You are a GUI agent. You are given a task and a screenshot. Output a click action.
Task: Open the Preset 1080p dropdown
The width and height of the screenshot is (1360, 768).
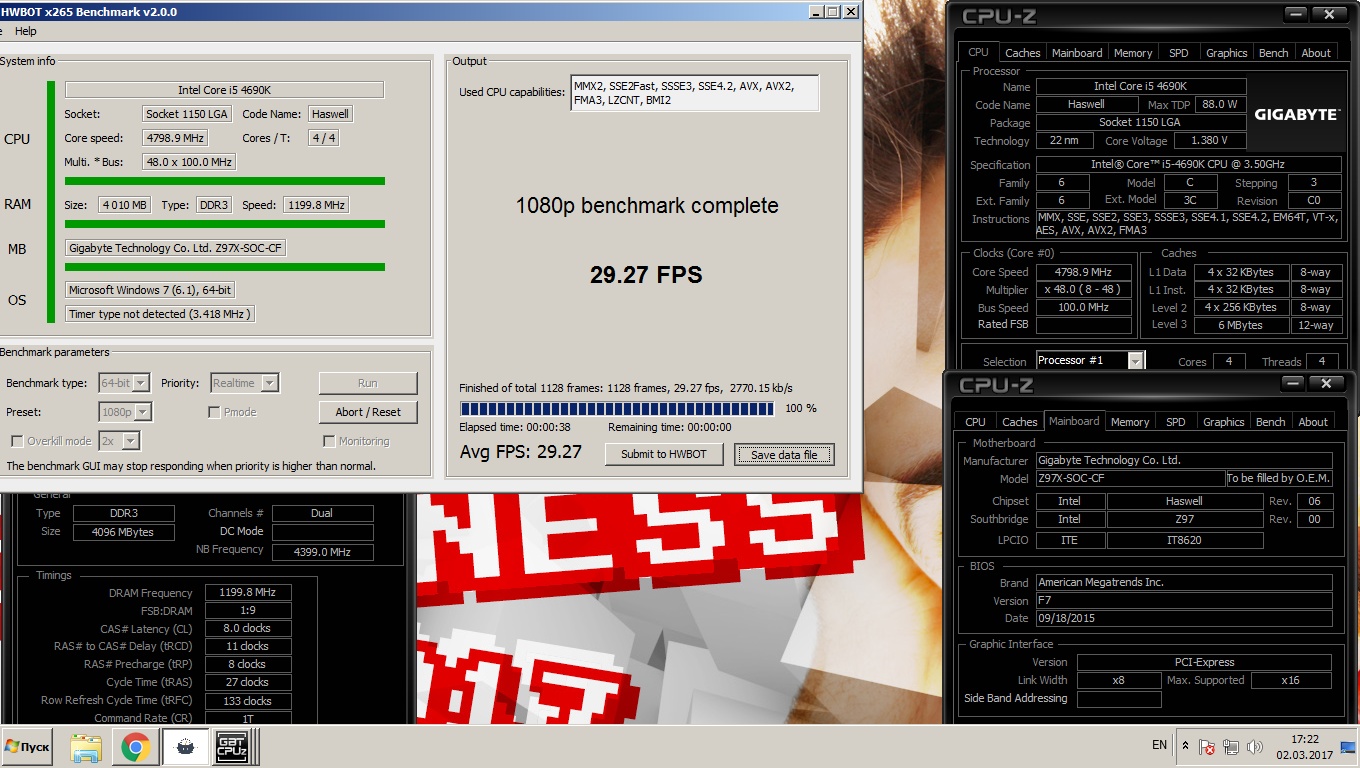click(x=125, y=412)
